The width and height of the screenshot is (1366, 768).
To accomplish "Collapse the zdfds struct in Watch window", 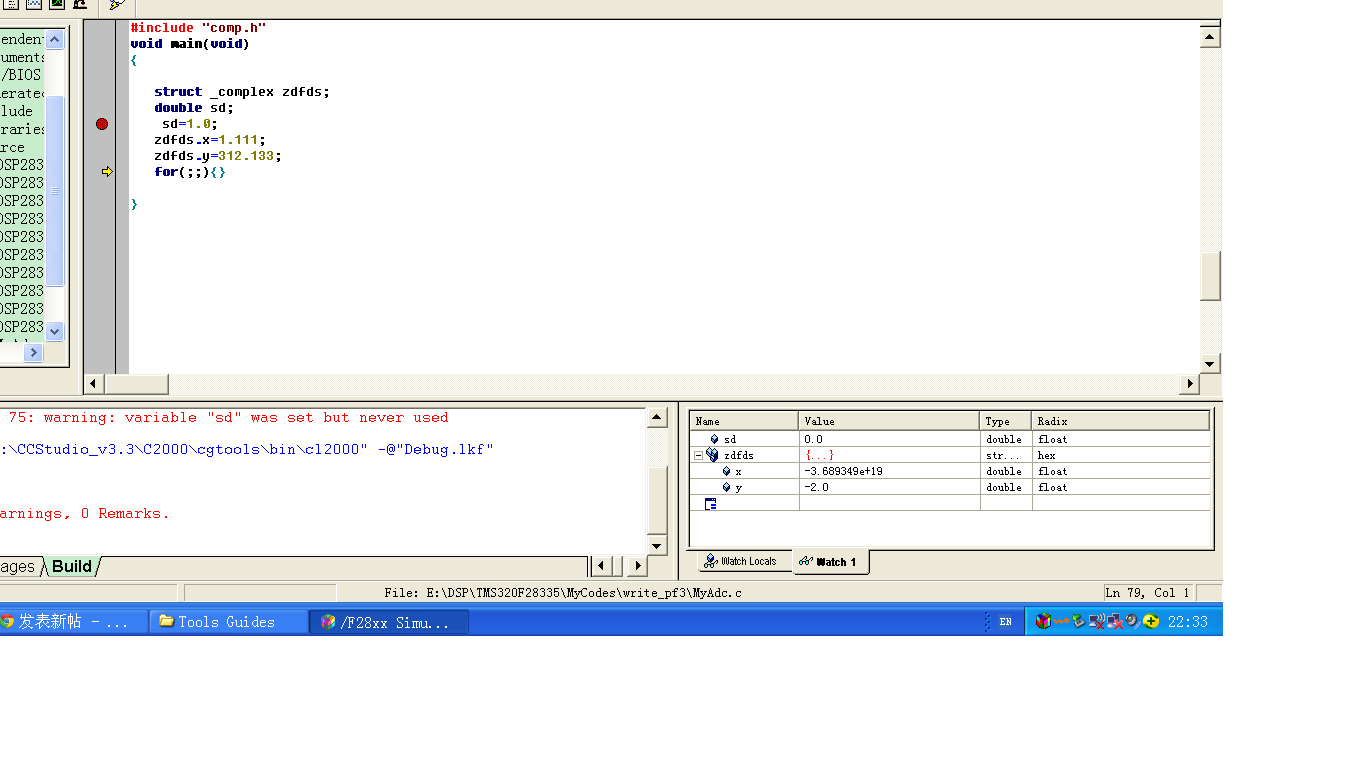I will pos(699,455).
